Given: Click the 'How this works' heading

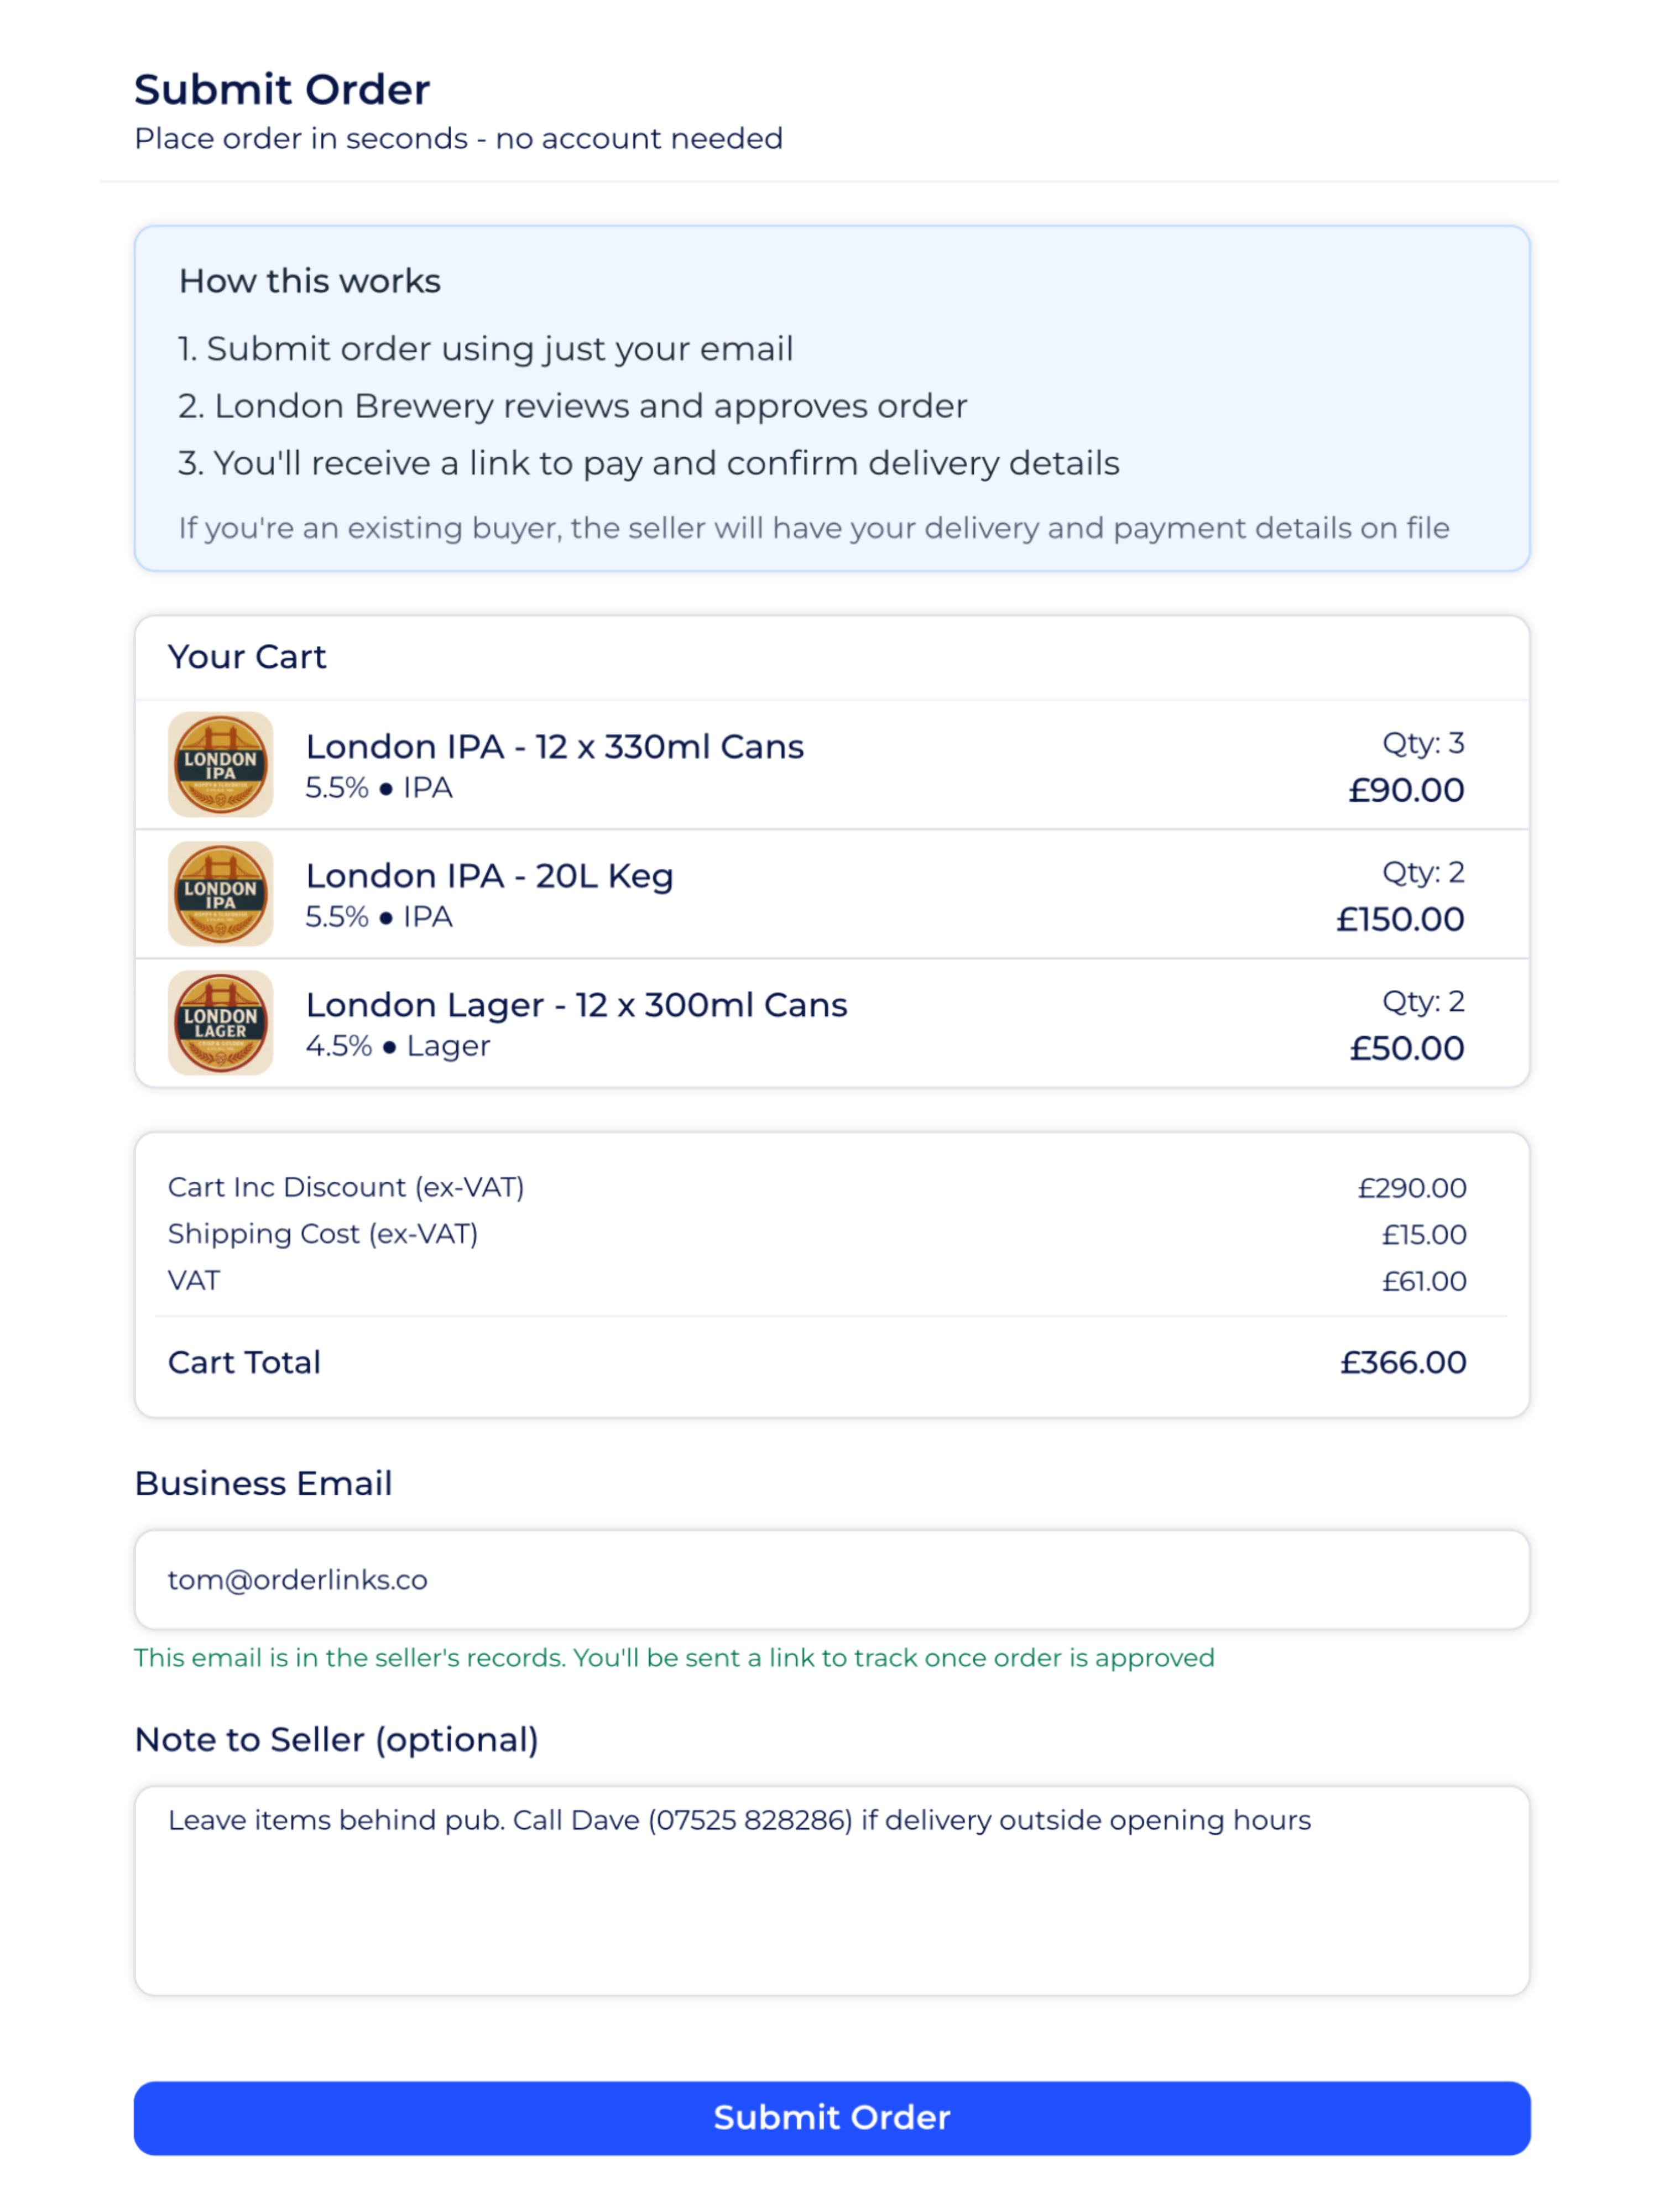Looking at the screenshot, I should (x=309, y=281).
